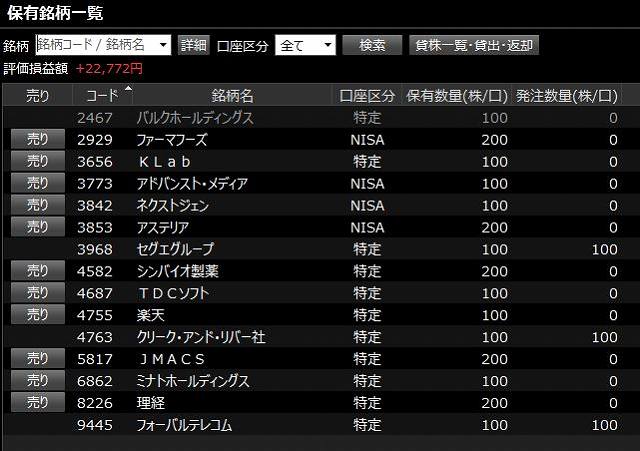
Task: Open 貸株一覧･貸出･返却
Action: [474, 45]
